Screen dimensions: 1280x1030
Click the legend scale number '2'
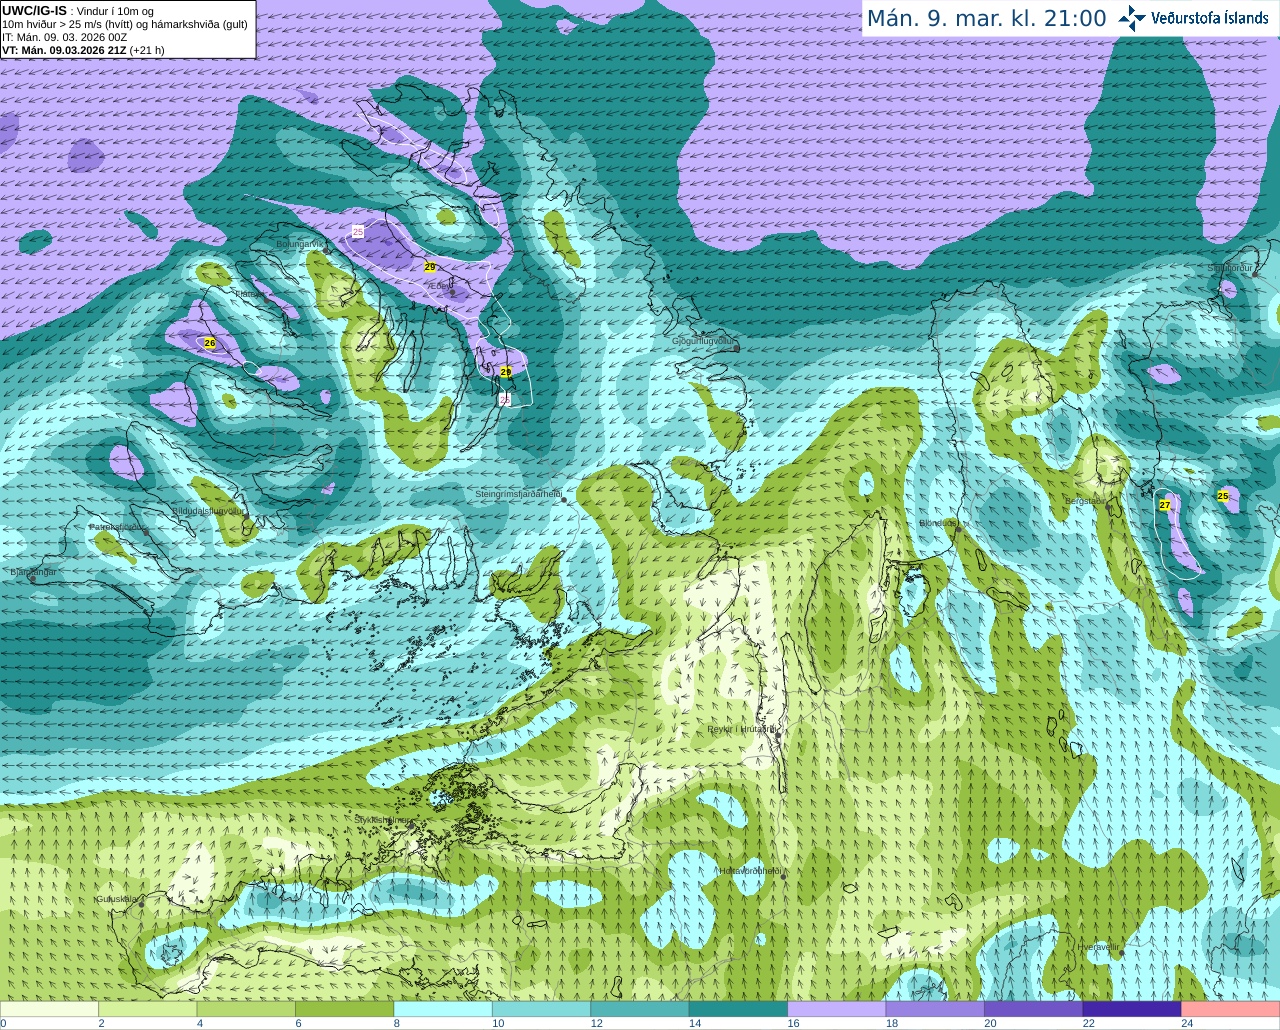tap(101, 1023)
